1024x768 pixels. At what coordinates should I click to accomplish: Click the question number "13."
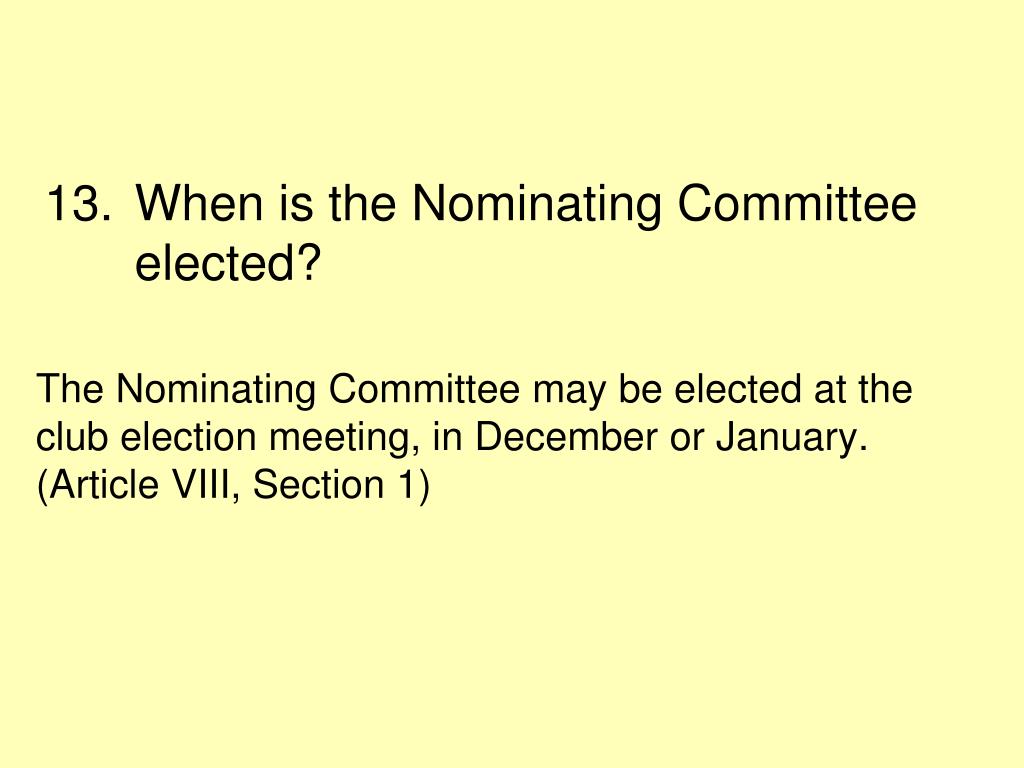point(78,203)
